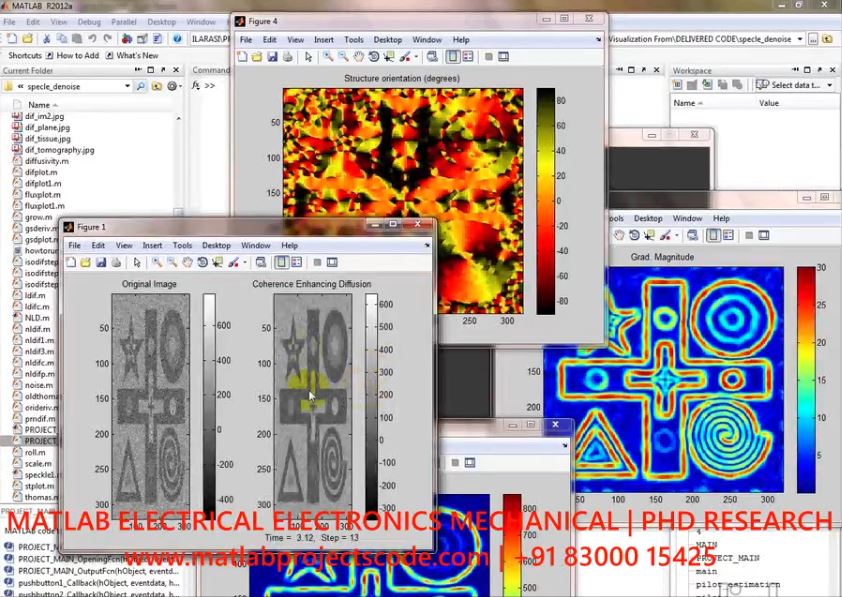Print Figure 4 using the printer icon
The height and width of the screenshot is (597, 842).
tap(288, 57)
